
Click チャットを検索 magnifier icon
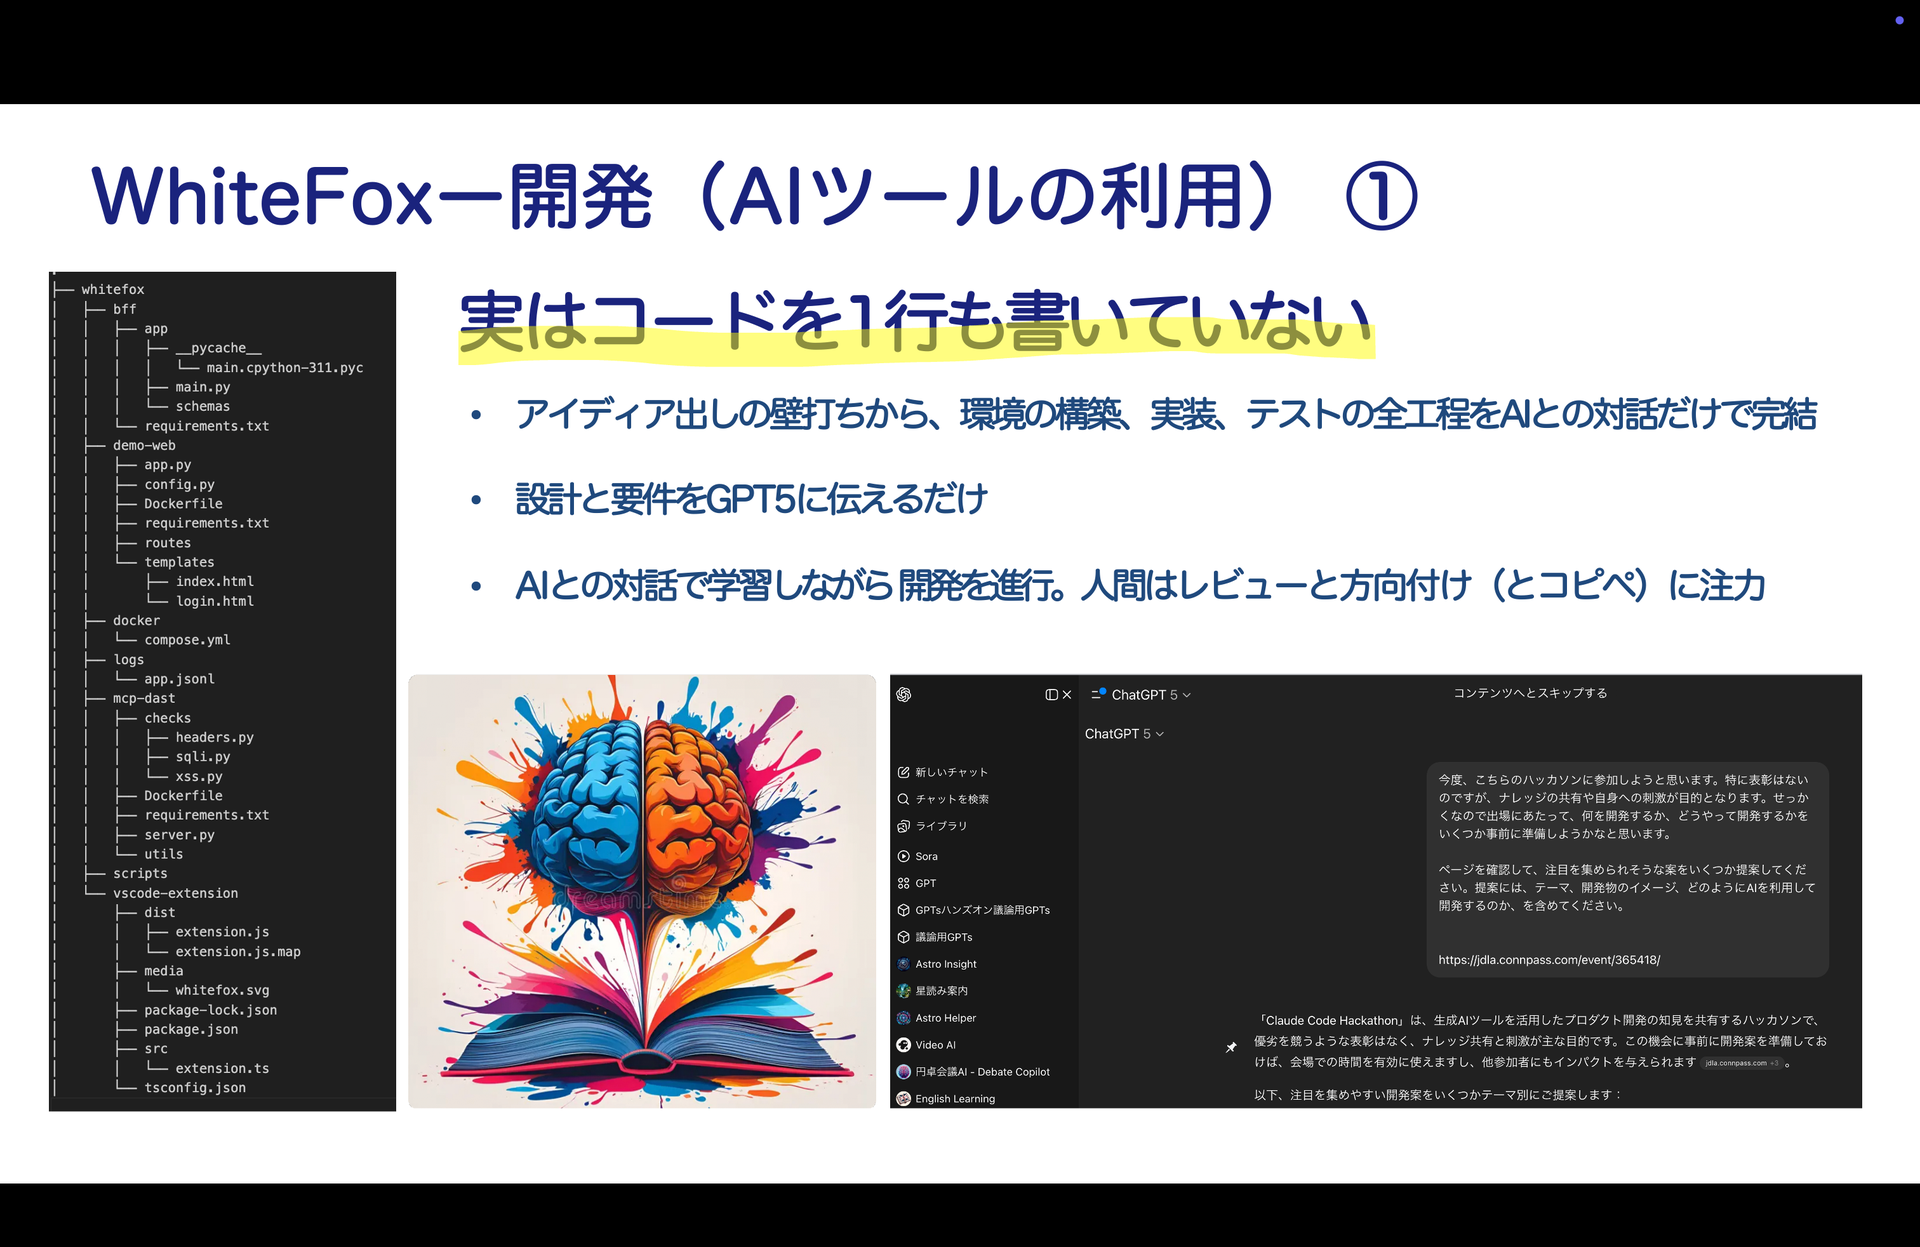coord(904,799)
